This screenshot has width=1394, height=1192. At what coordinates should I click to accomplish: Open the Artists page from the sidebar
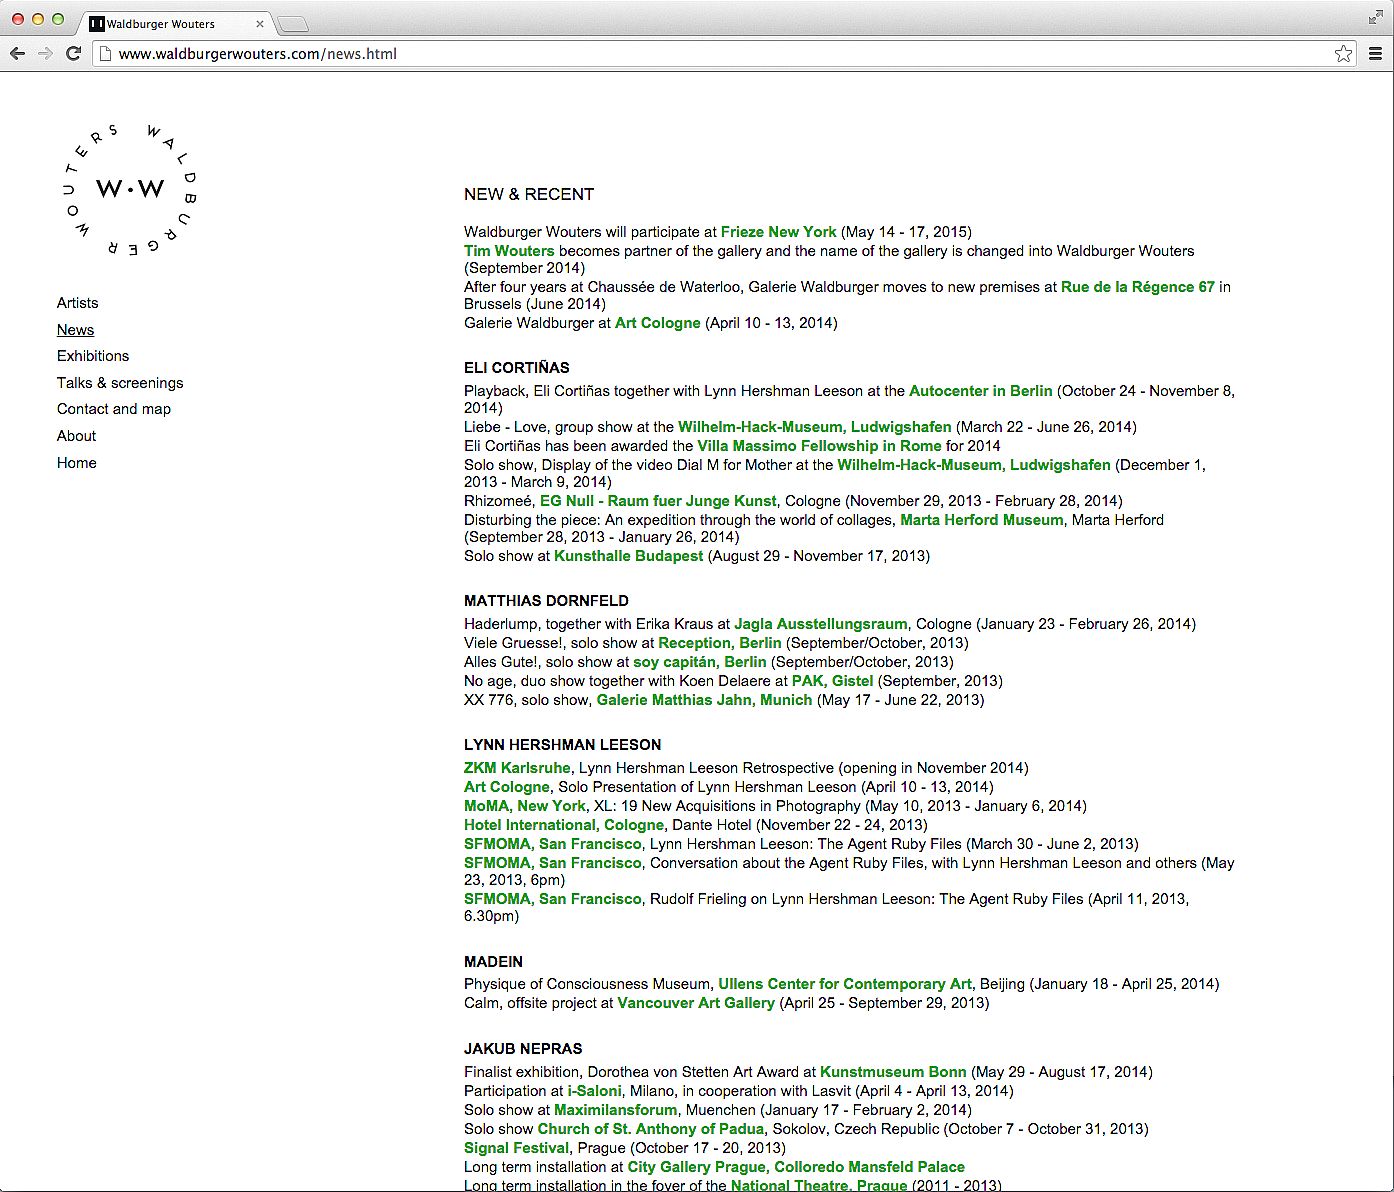pos(77,303)
